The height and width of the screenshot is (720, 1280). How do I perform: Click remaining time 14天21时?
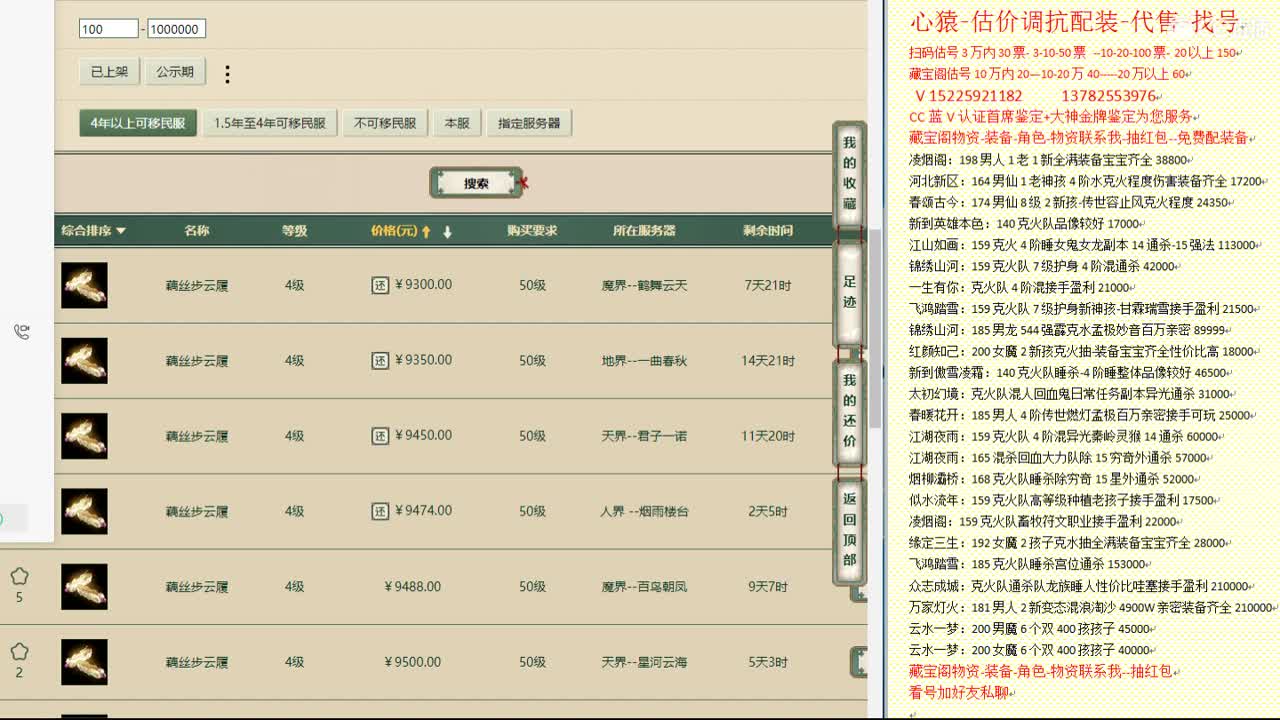point(768,361)
